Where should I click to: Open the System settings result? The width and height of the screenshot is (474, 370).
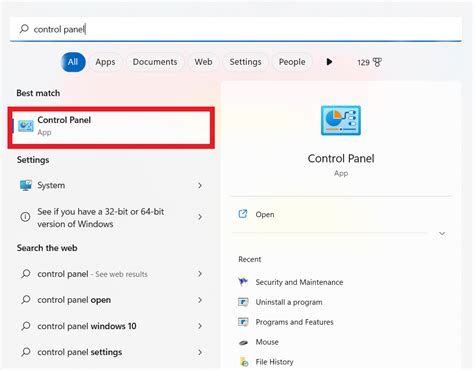(x=111, y=185)
